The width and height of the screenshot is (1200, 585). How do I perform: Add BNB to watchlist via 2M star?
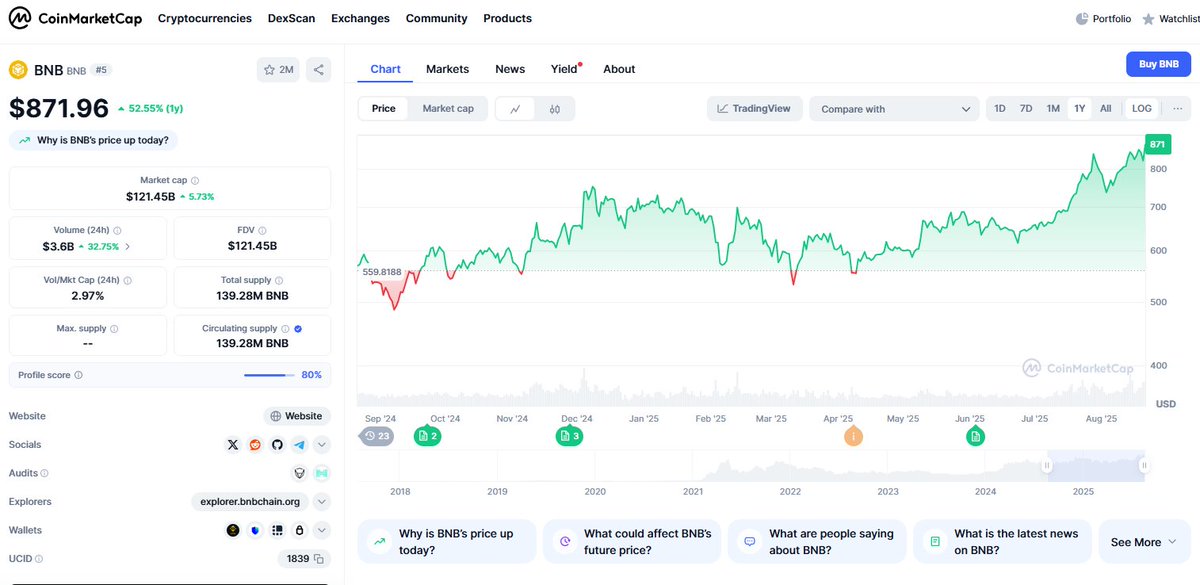[x=278, y=70]
